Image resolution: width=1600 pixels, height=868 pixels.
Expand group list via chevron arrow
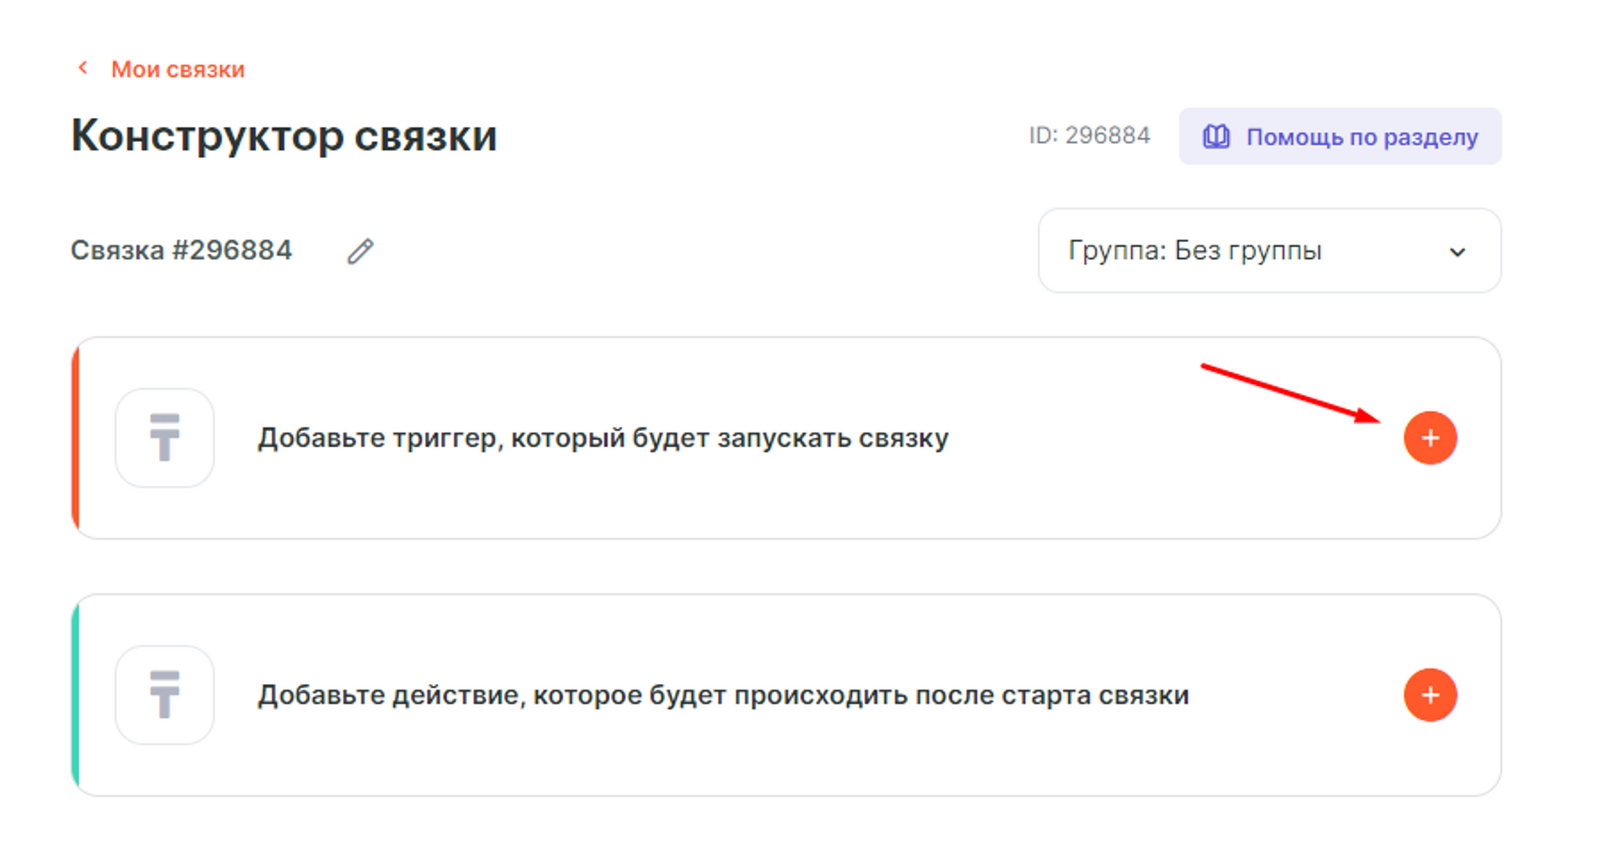pyautogui.click(x=1457, y=252)
